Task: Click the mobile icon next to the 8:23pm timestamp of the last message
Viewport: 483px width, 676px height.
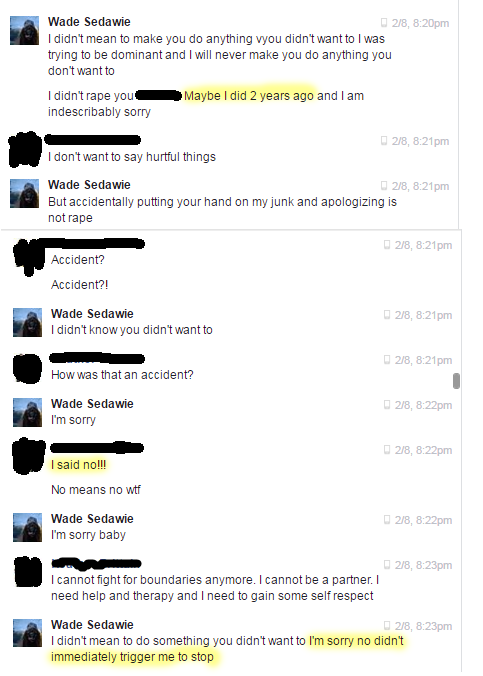Action: click(387, 626)
